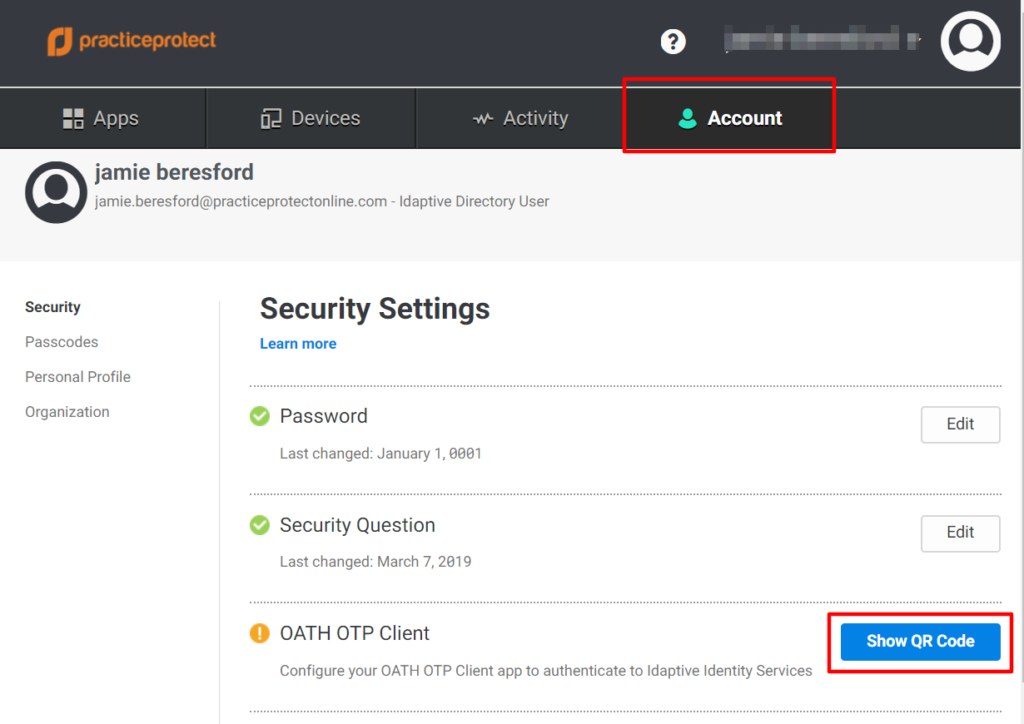Click the Activity pulse icon
Screen dimensions: 1024x724
(x=483, y=119)
